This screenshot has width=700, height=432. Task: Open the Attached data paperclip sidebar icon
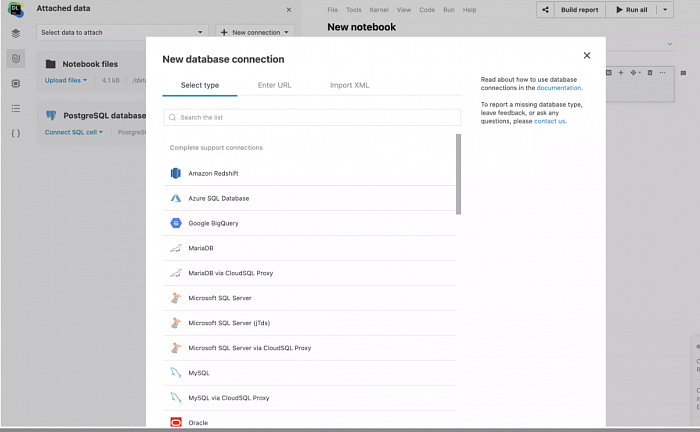point(16,58)
